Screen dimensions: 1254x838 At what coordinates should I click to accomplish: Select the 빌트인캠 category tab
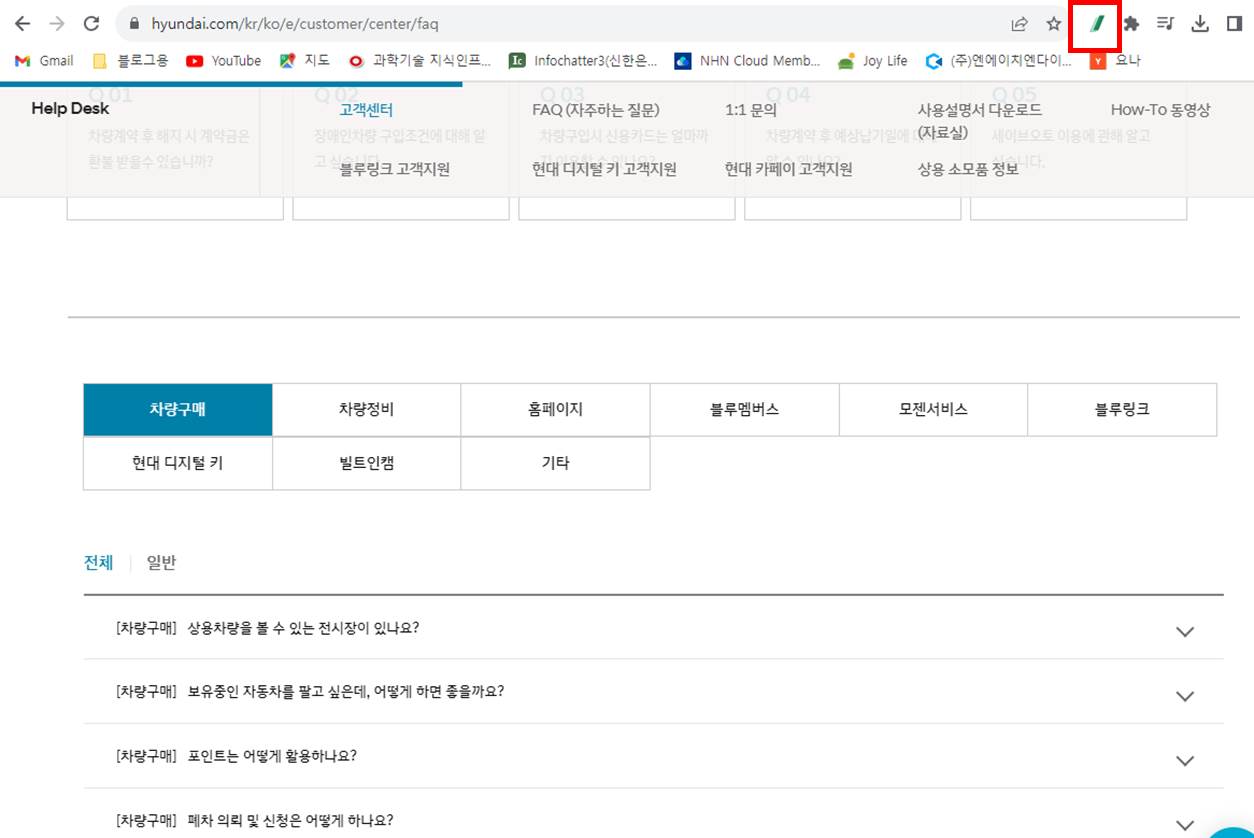(367, 464)
